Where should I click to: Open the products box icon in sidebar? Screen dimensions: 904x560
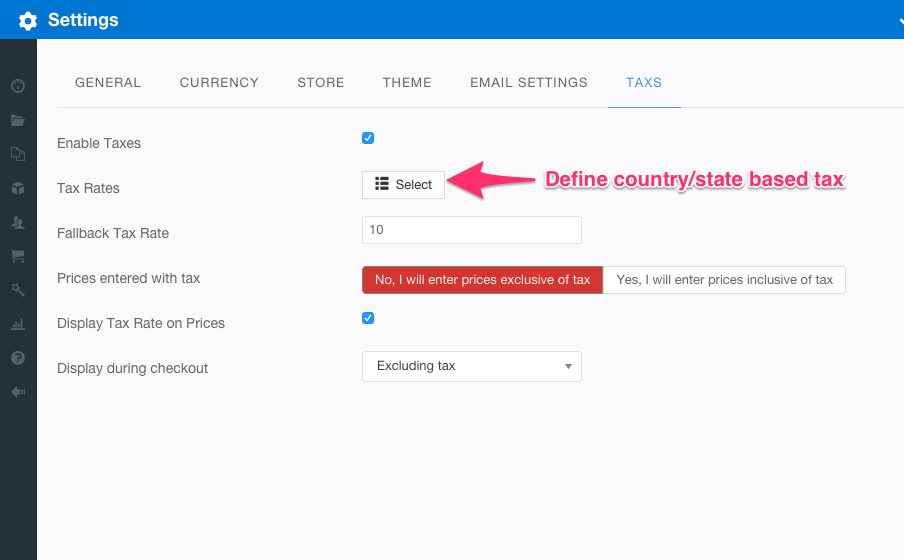pos(18,188)
